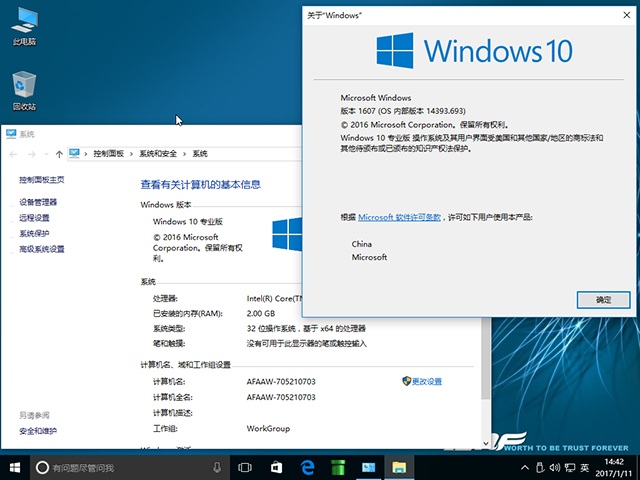Open Task View from the taskbar
Image resolution: width=640 pixels, height=480 pixels.
[245, 467]
